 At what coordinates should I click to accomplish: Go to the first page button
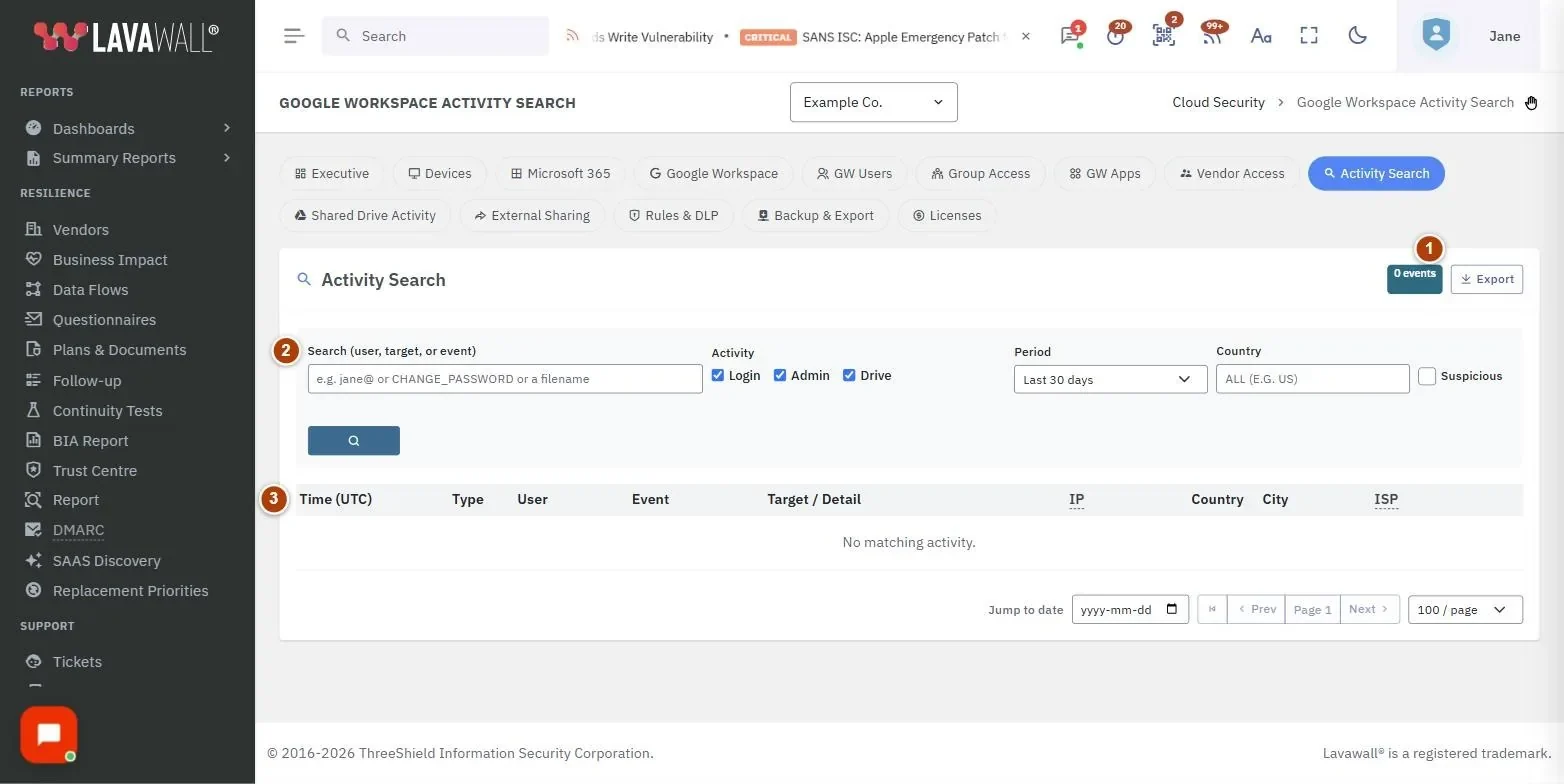1212,609
